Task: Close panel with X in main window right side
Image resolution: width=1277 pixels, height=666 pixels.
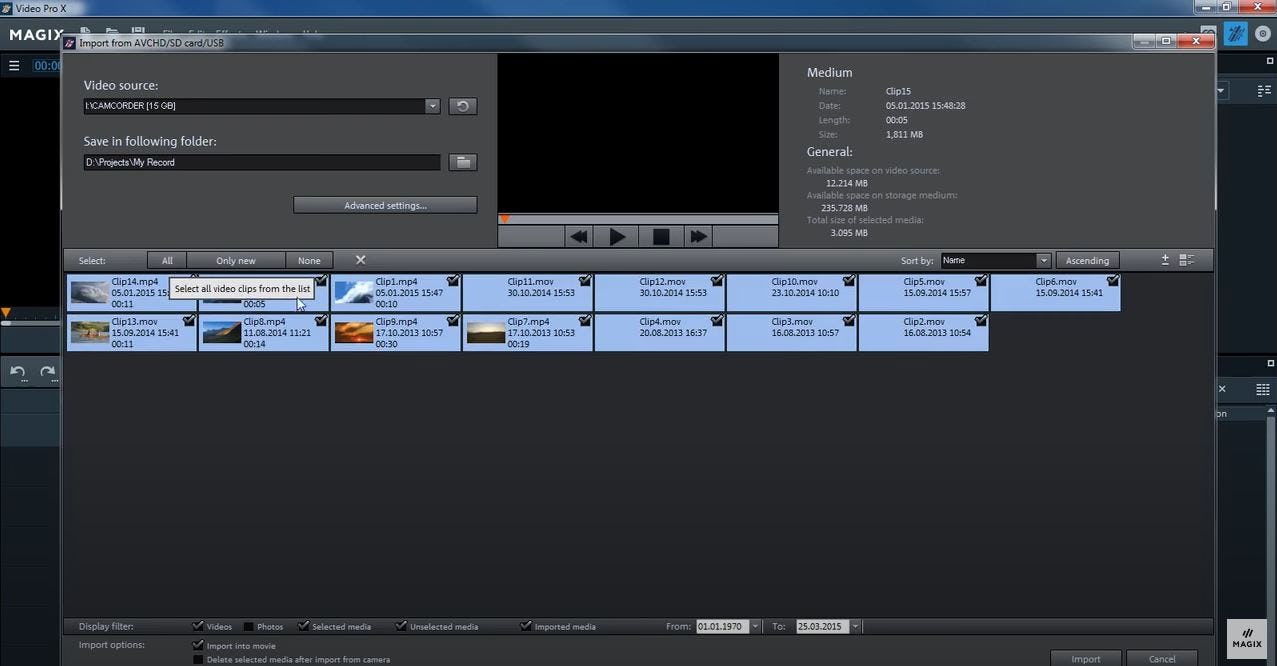Action: [x=1221, y=389]
